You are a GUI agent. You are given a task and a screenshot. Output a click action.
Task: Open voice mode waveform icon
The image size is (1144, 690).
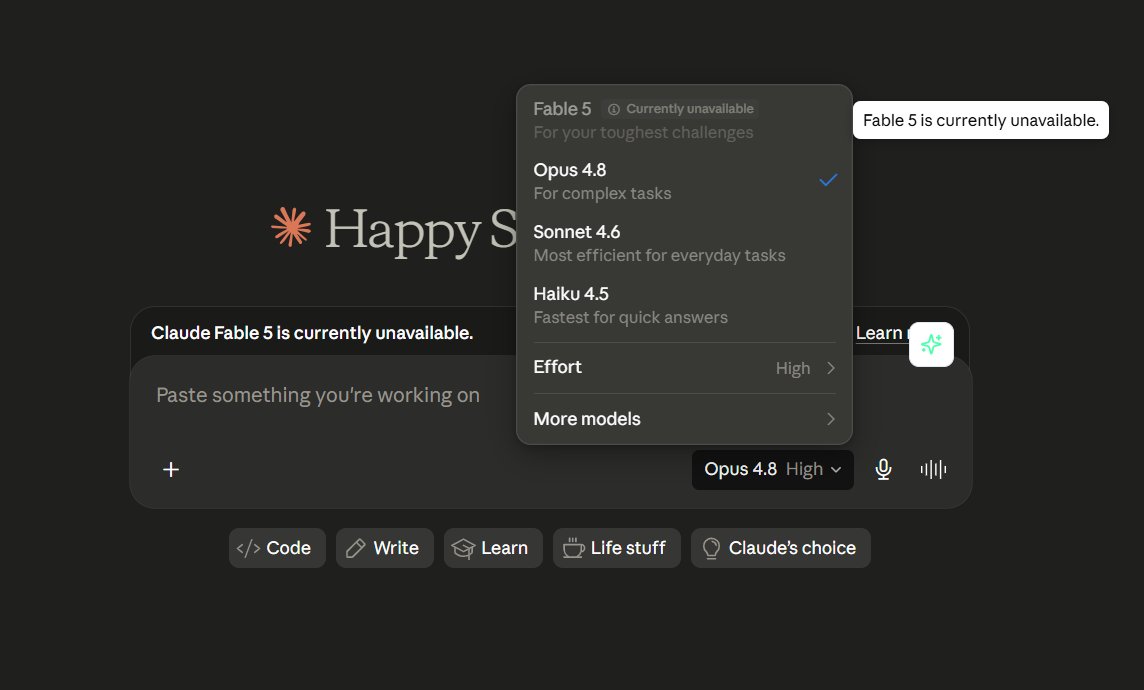[x=933, y=470]
